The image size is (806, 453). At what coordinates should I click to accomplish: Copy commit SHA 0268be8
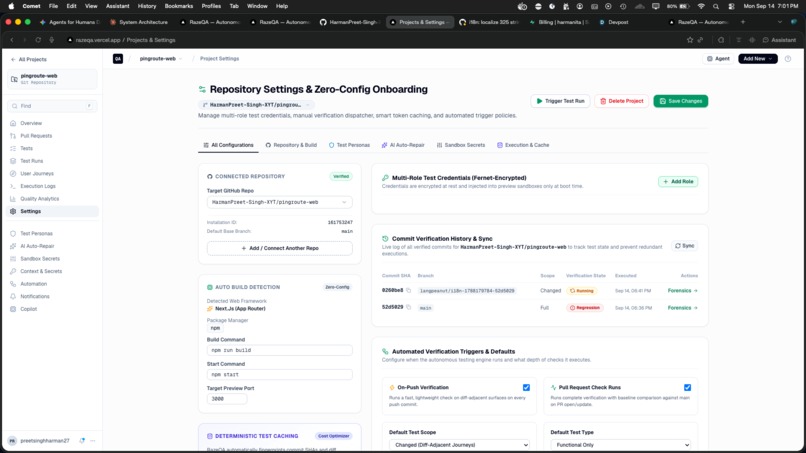[409, 291]
